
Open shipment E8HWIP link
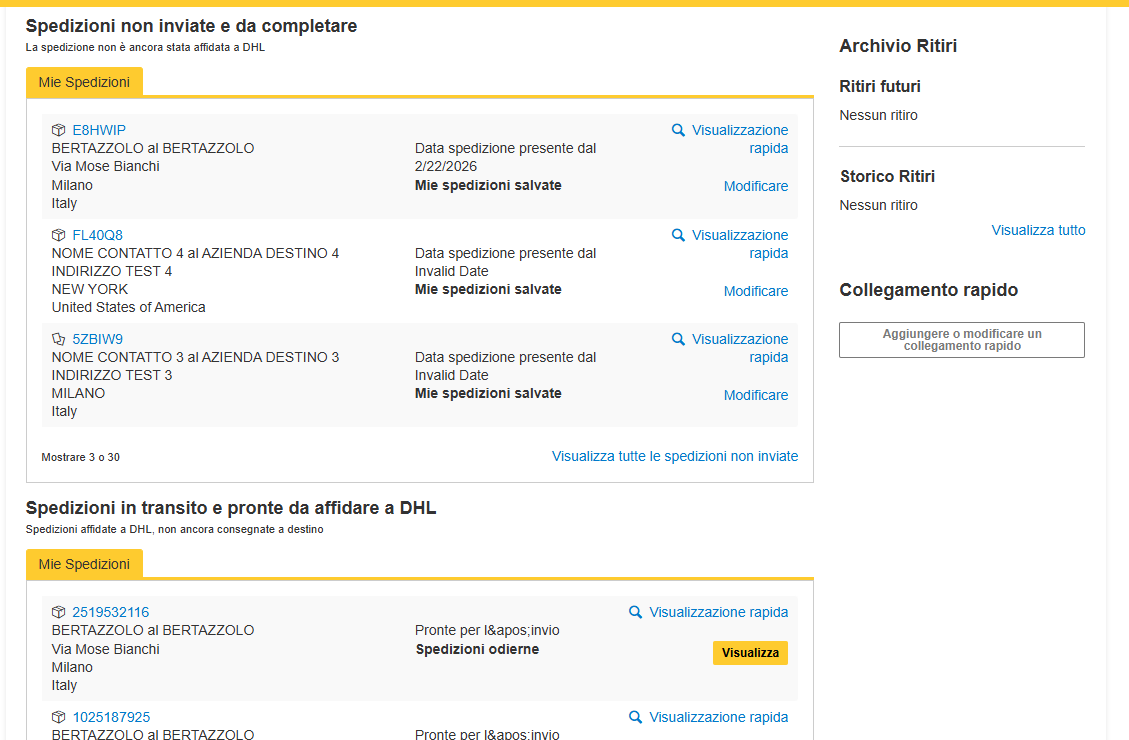coord(99,130)
